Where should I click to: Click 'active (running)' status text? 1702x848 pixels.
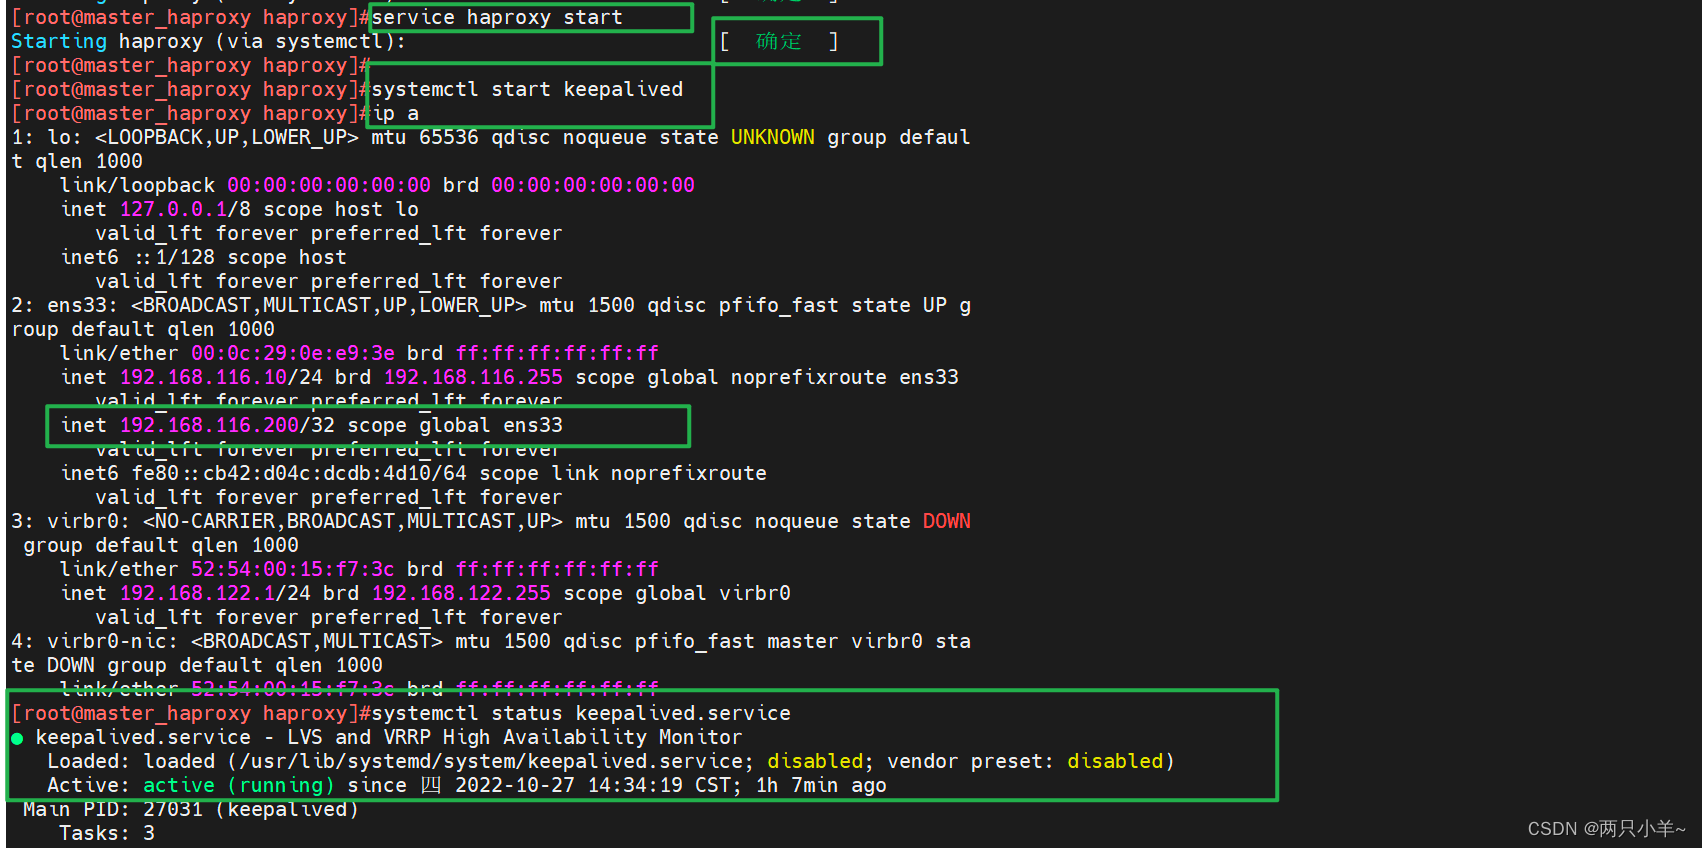(x=239, y=785)
